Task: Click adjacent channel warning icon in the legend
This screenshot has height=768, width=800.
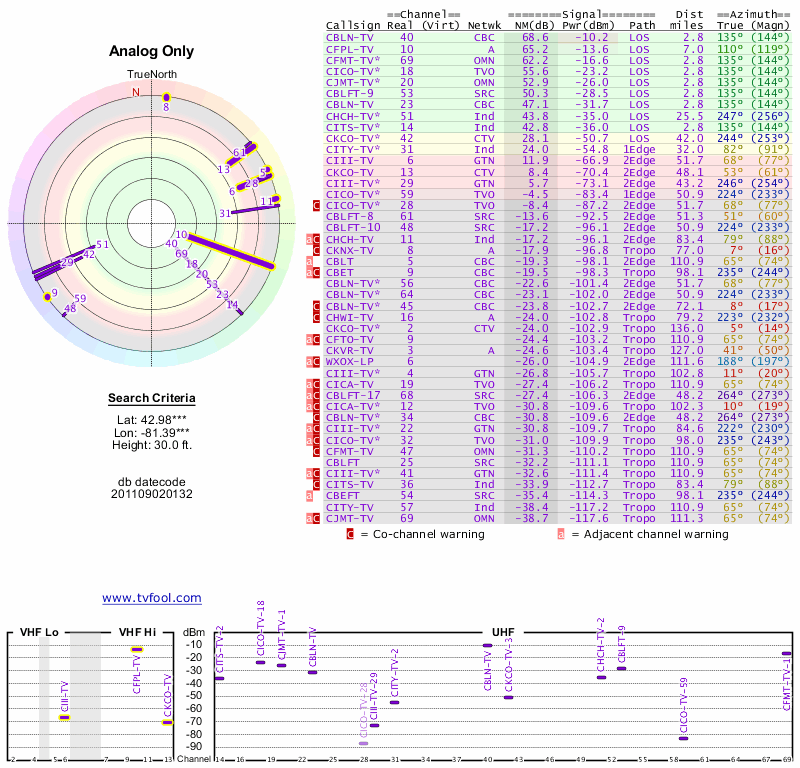Action: click(x=560, y=534)
